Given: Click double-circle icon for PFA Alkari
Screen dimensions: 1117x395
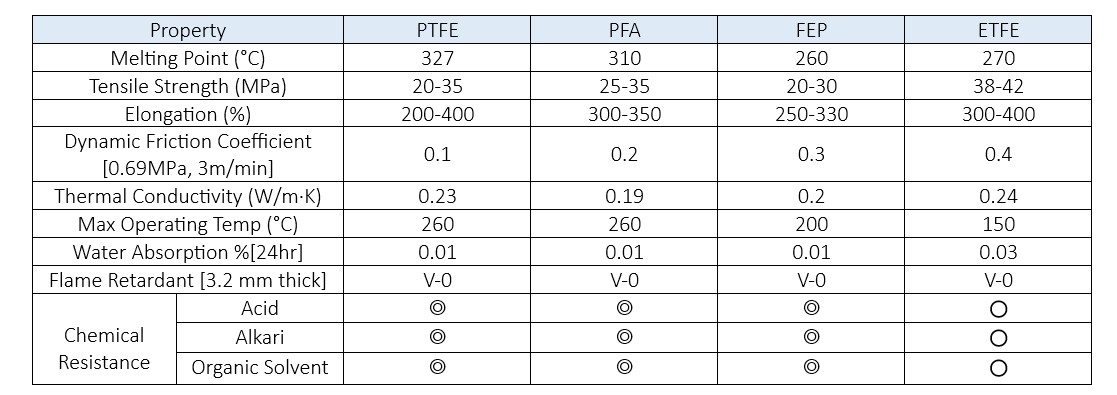Looking at the screenshot, I should pos(624,337).
